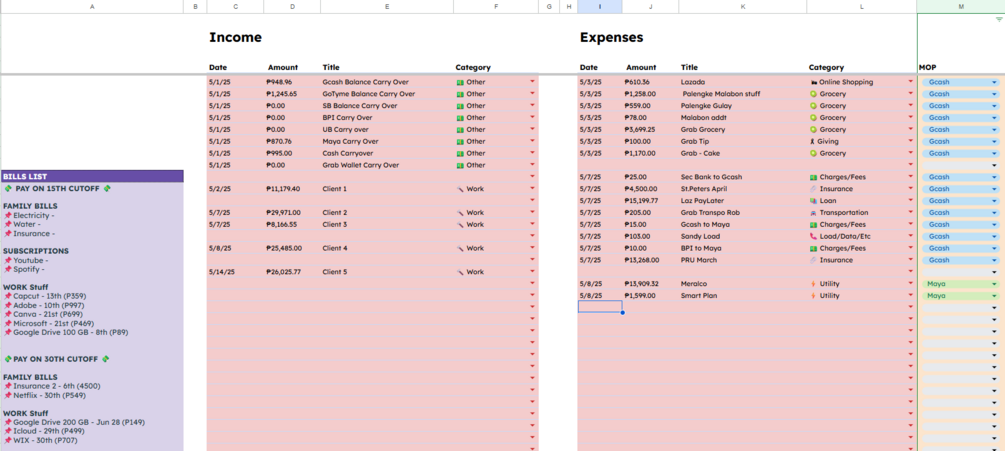
Task: Click the Maya Carry Over title cell
Action: pos(349,142)
